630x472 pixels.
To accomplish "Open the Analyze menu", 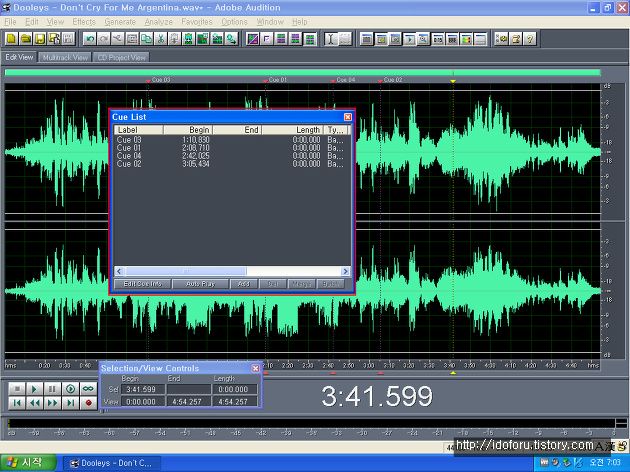I will coord(158,22).
